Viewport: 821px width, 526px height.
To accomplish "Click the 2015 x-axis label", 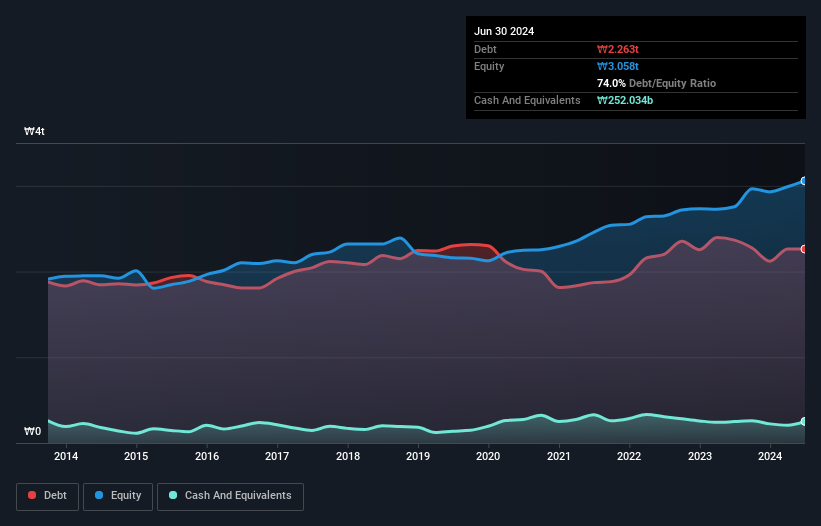I will [x=136, y=456].
